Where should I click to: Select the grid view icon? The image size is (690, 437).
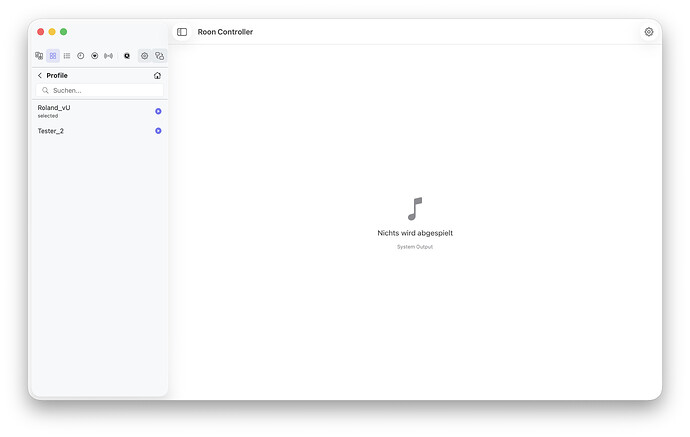tap(53, 56)
